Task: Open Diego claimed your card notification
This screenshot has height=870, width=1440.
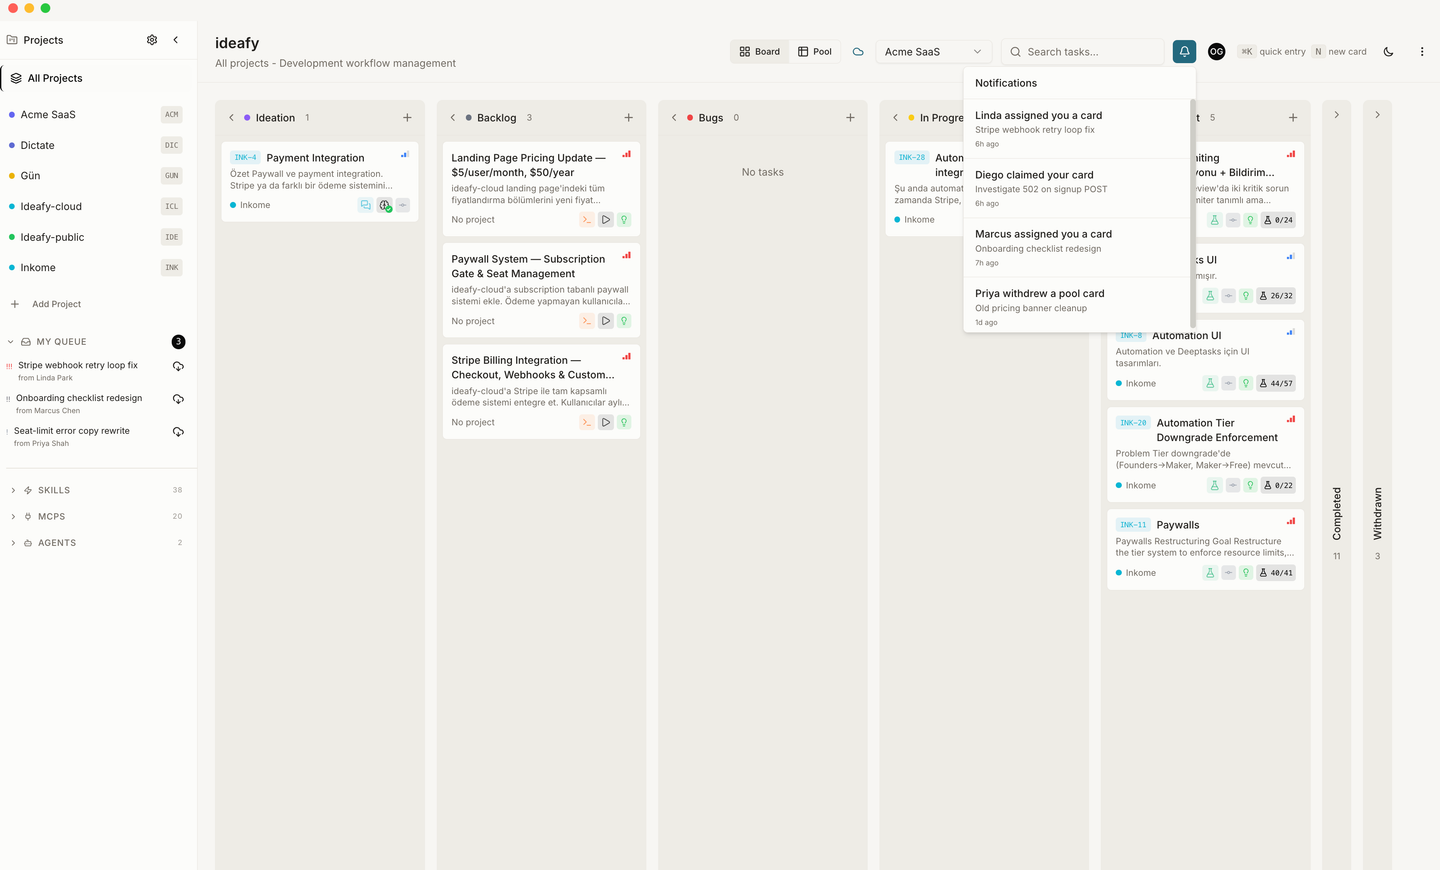Action: (1076, 188)
